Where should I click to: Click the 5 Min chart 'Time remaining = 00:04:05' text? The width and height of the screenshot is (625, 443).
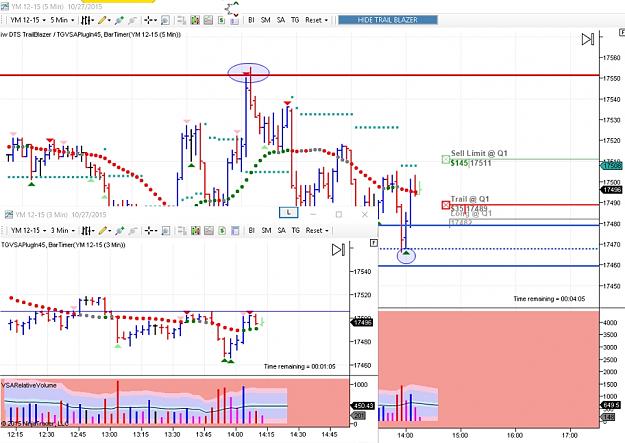pyautogui.click(x=549, y=299)
